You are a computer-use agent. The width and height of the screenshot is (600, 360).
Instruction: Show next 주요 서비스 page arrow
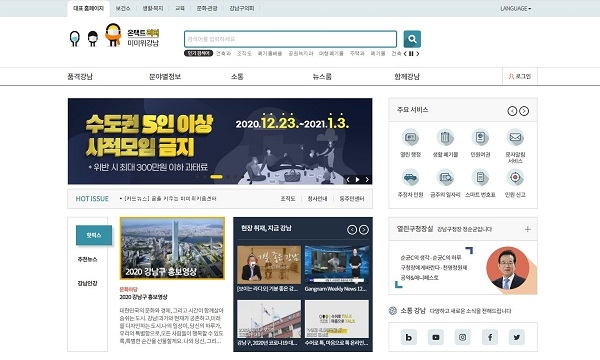pyautogui.click(x=524, y=111)
